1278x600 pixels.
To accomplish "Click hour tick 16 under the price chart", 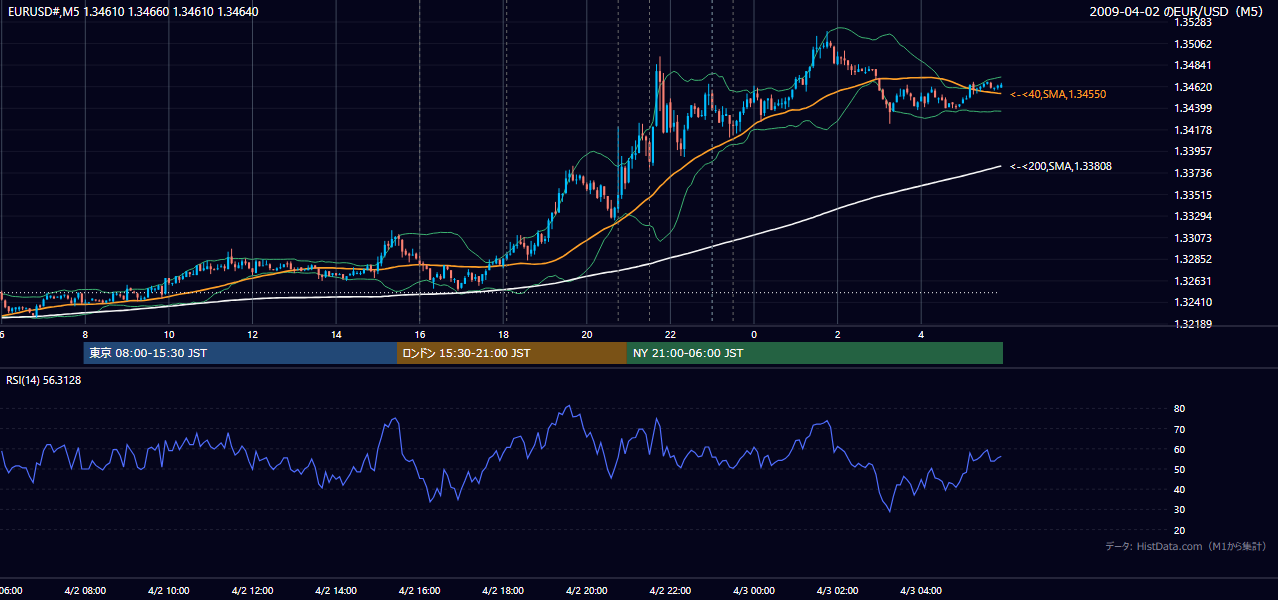I will click(x=420, y=335).
